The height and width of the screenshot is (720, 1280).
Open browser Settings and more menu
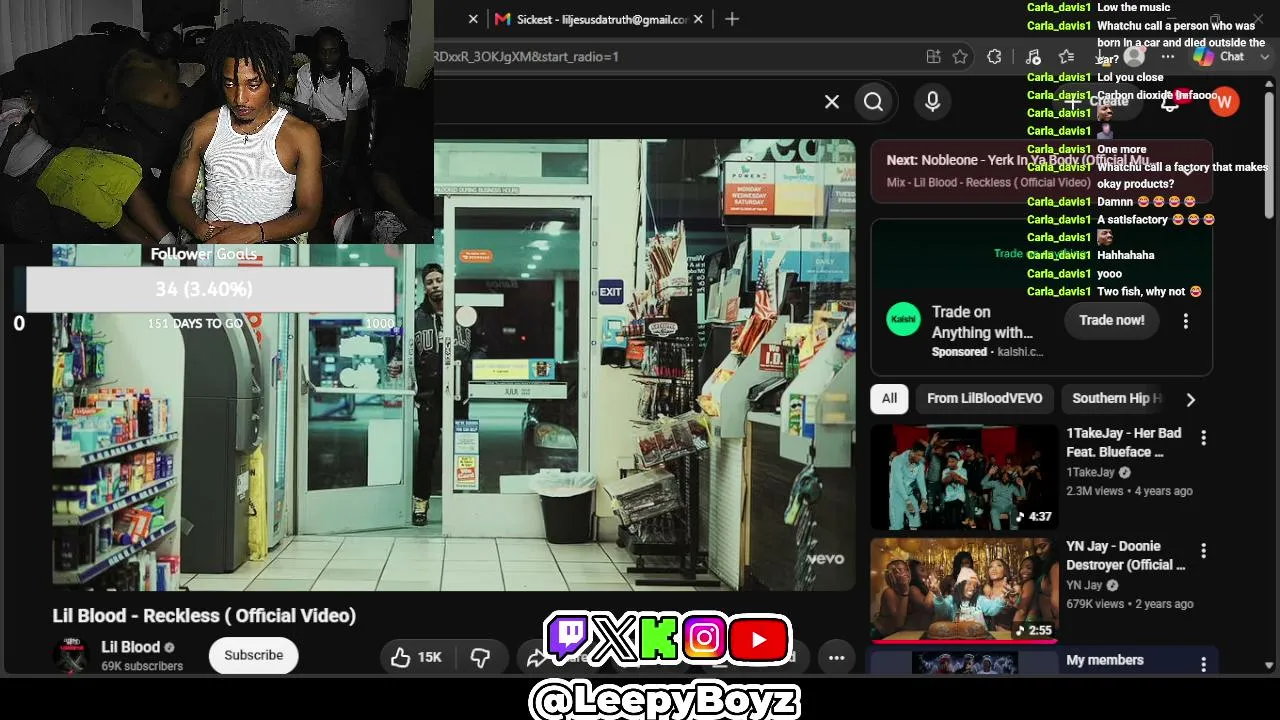click(x=1167, y=57)
